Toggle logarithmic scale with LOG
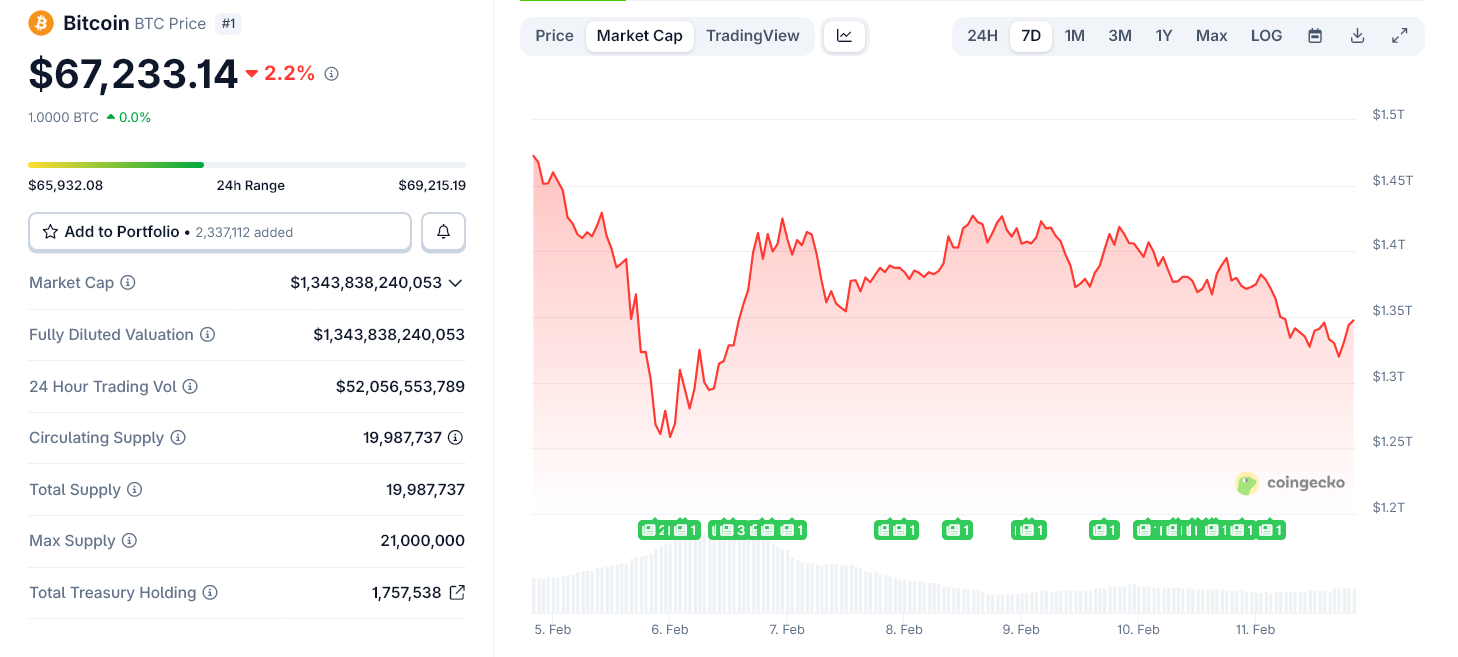The image size is (1458, 657). point(1265,35)
